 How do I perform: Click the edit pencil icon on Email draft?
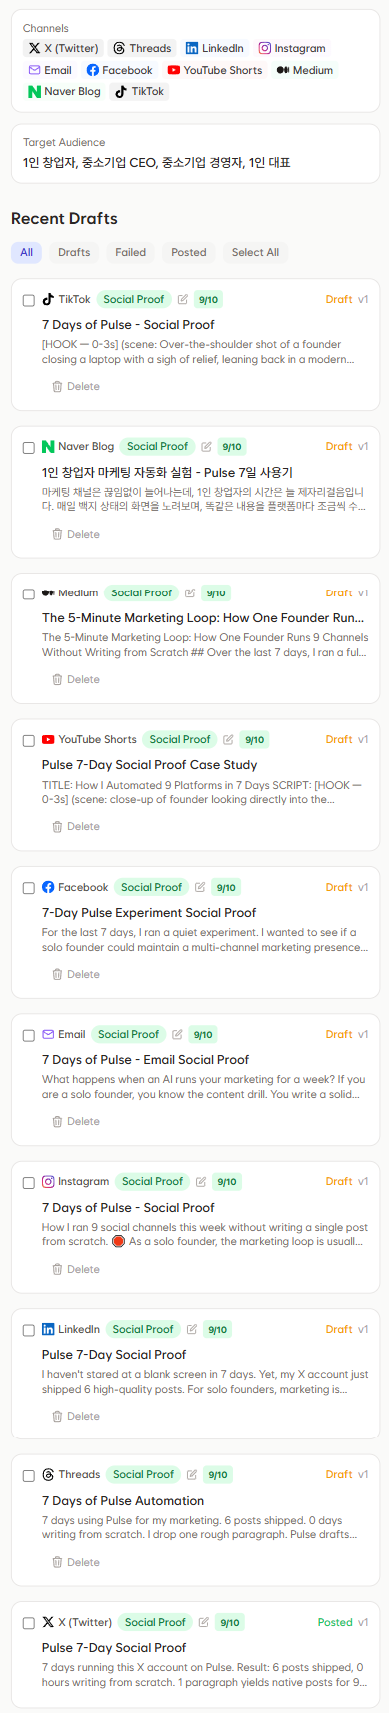coord(177,1034)
